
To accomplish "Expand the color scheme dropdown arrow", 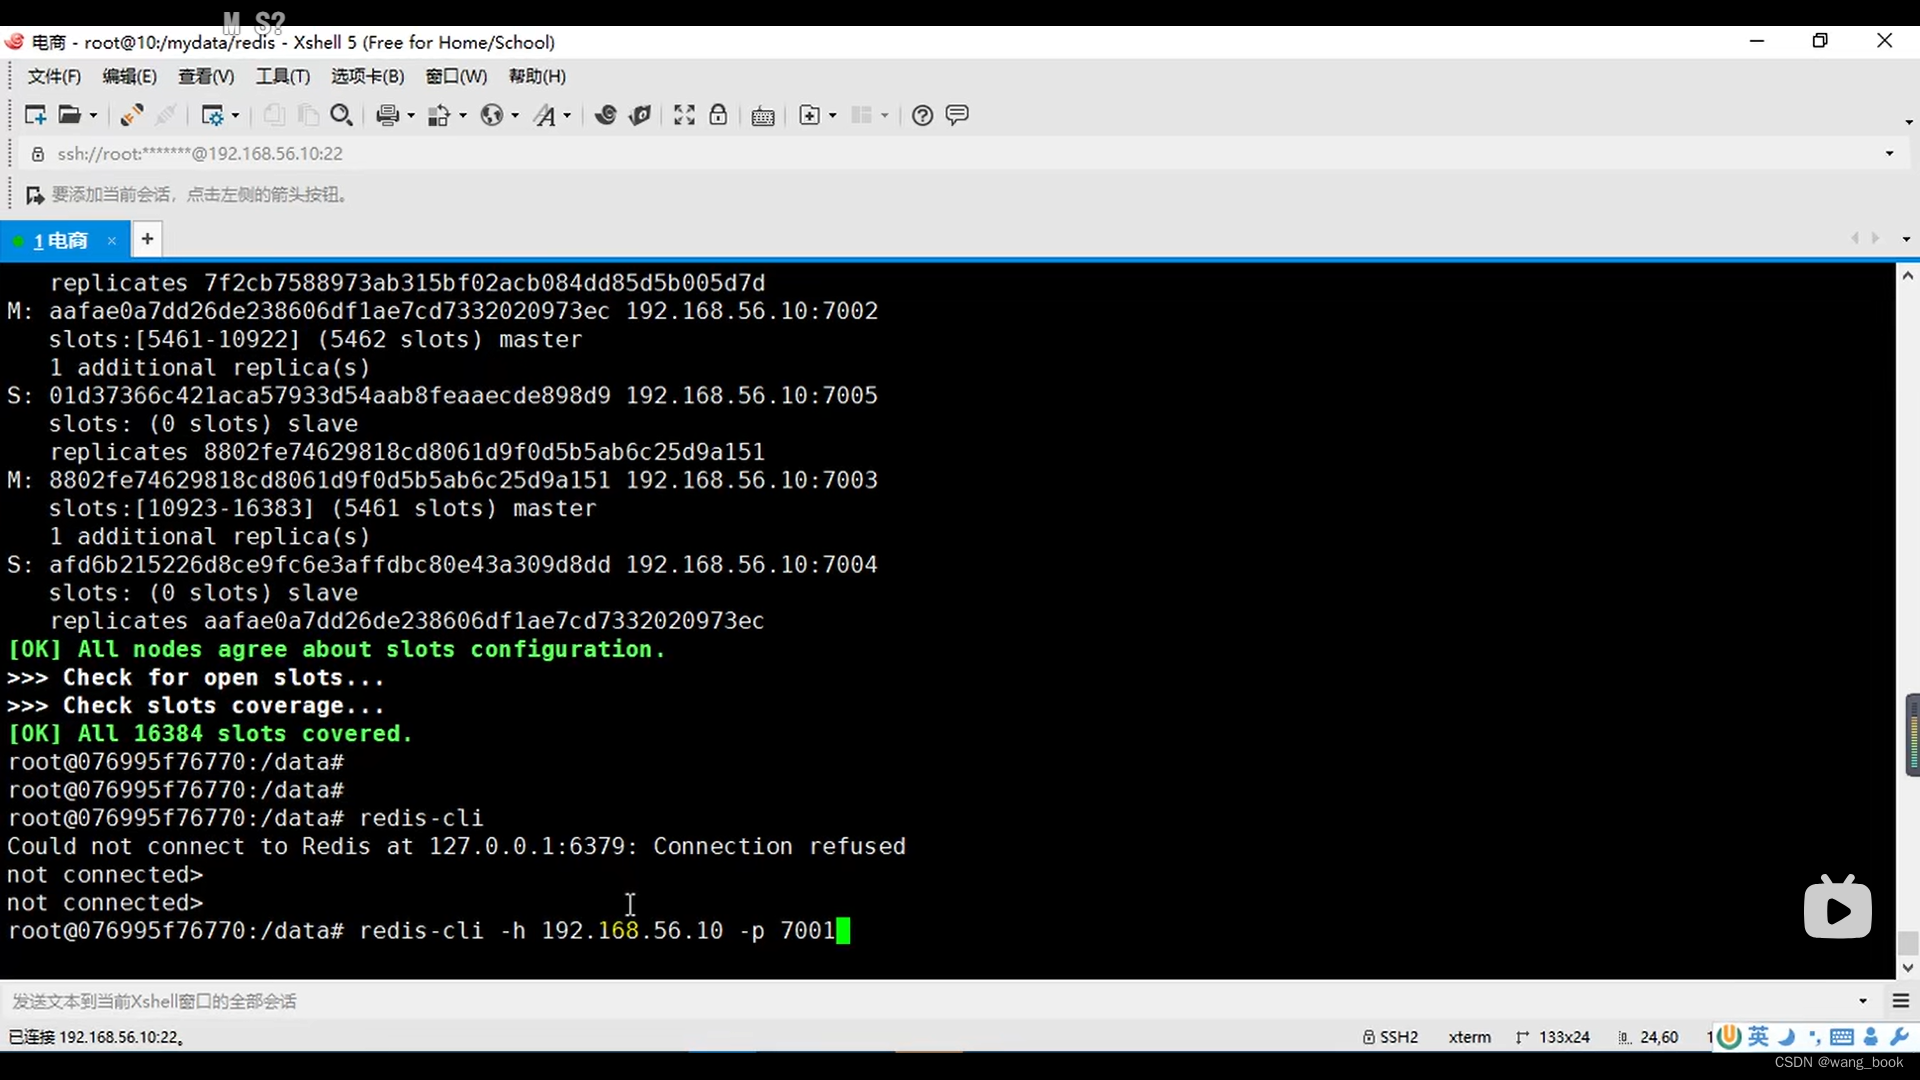I will coord(463,116).
